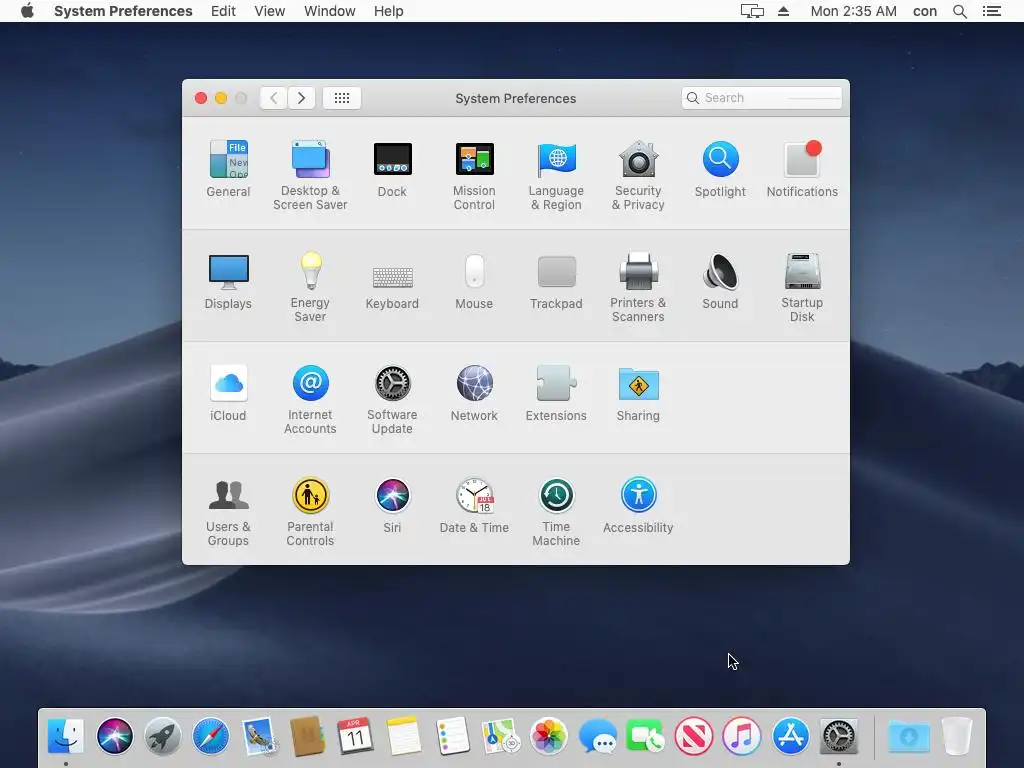Open Mouse preferences pane
The width and height of the screenshot is (1024, 768).
point(474,281)
